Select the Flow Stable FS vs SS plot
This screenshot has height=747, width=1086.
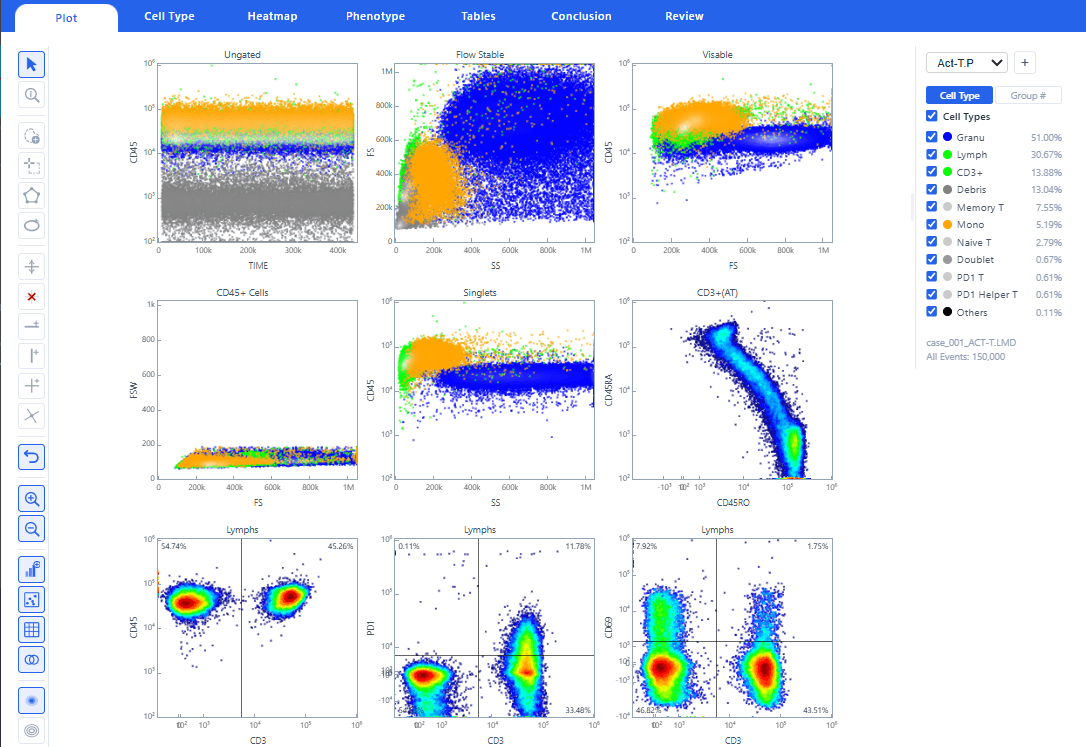495,152
